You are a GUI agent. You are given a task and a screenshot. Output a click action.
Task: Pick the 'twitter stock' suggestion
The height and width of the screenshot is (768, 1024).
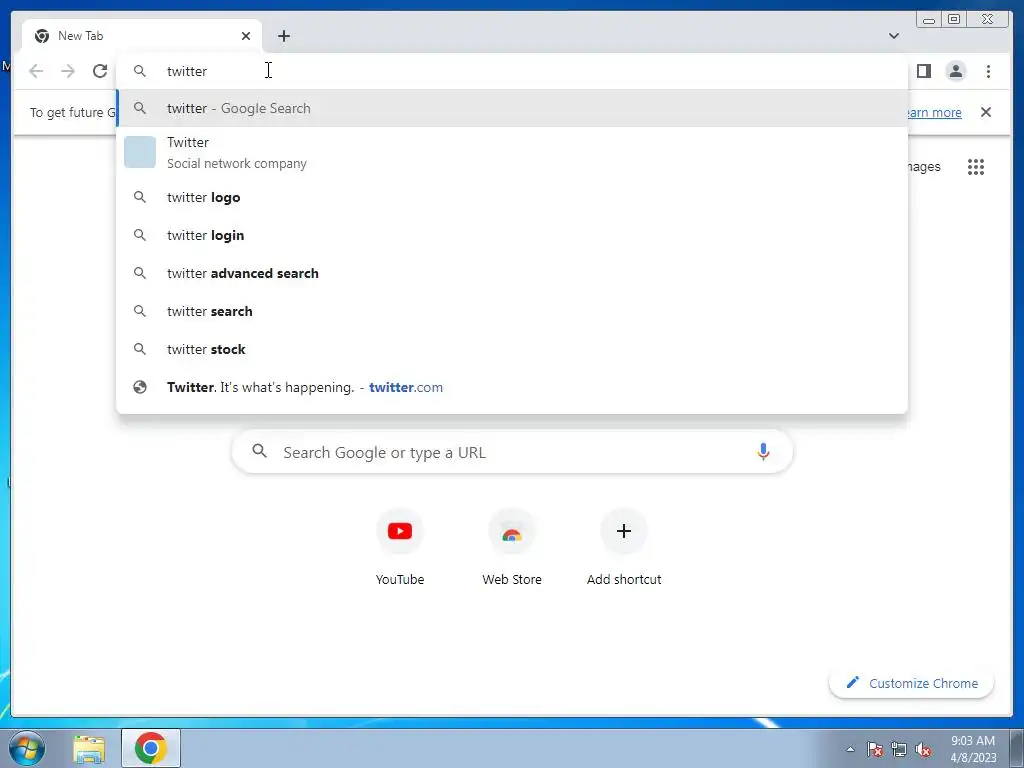click(x=512, y=349)
